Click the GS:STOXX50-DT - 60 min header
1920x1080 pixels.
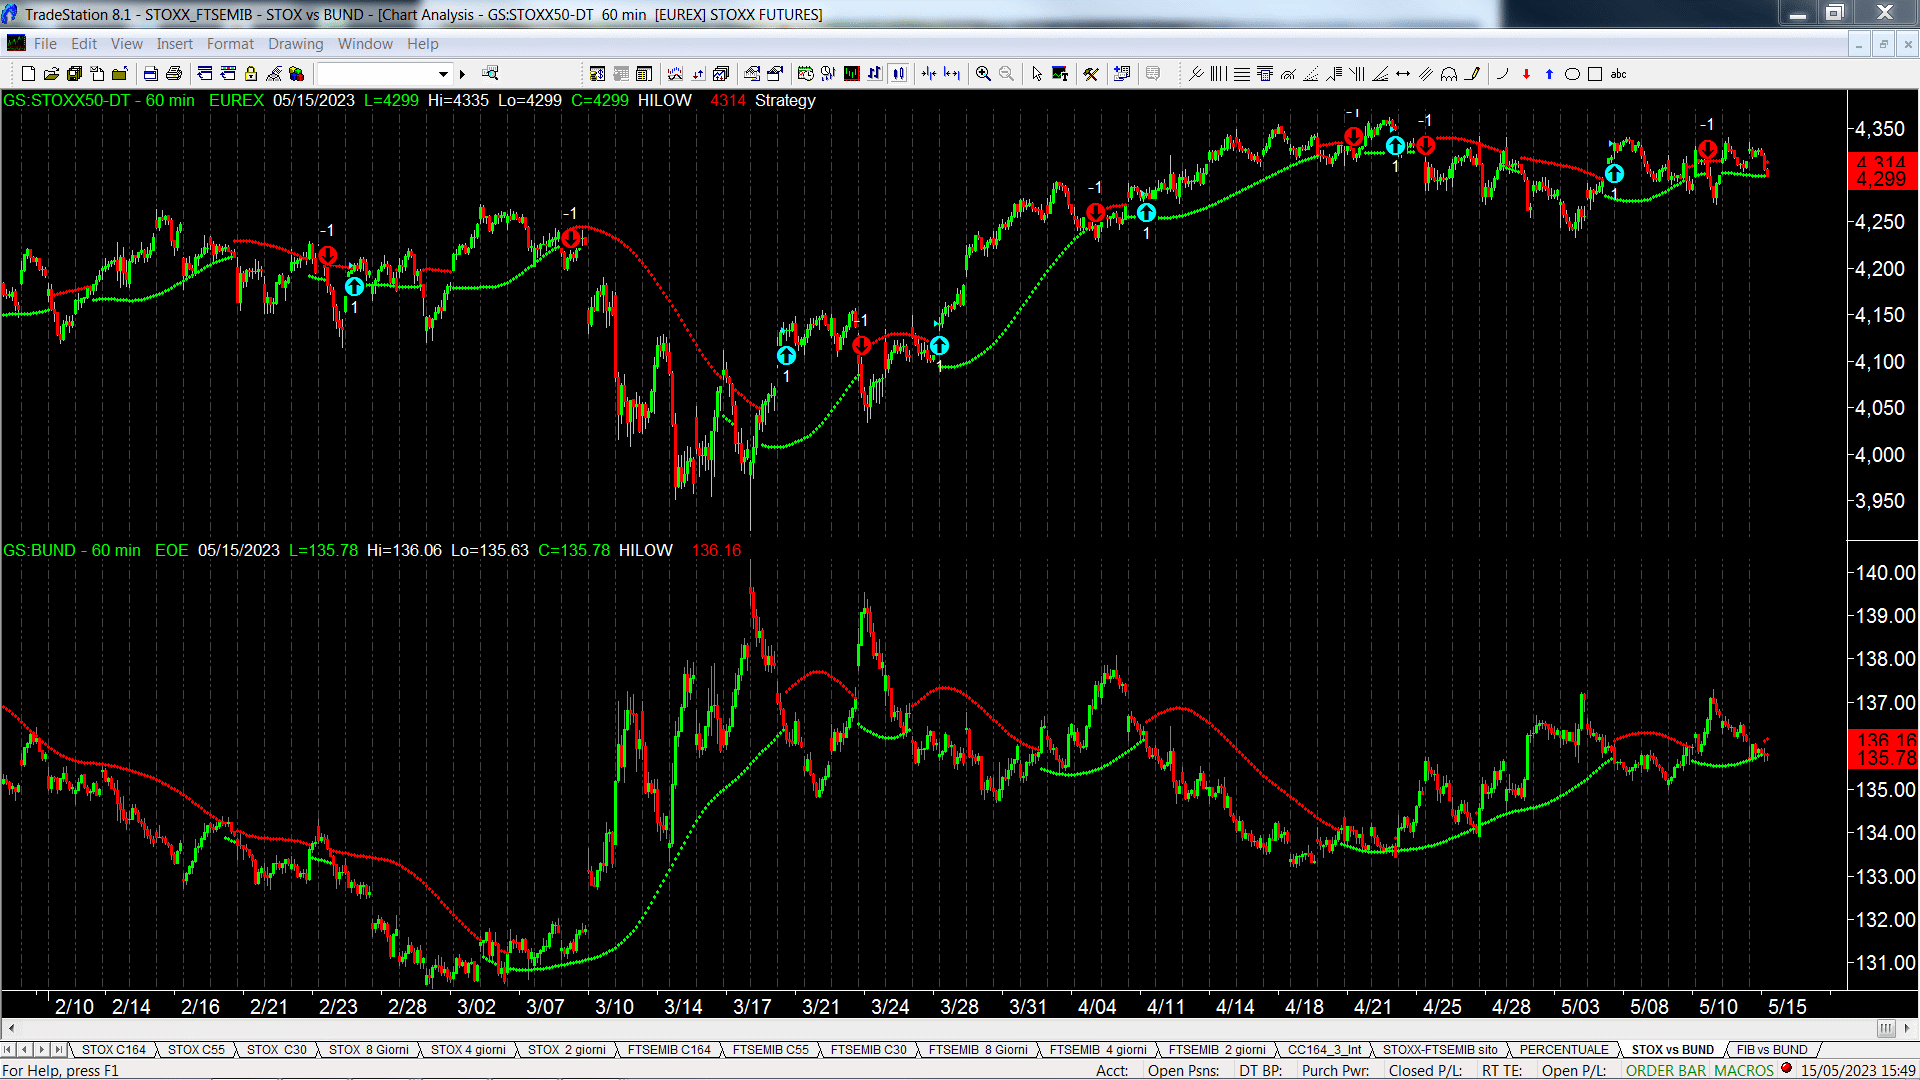(99, 100)
